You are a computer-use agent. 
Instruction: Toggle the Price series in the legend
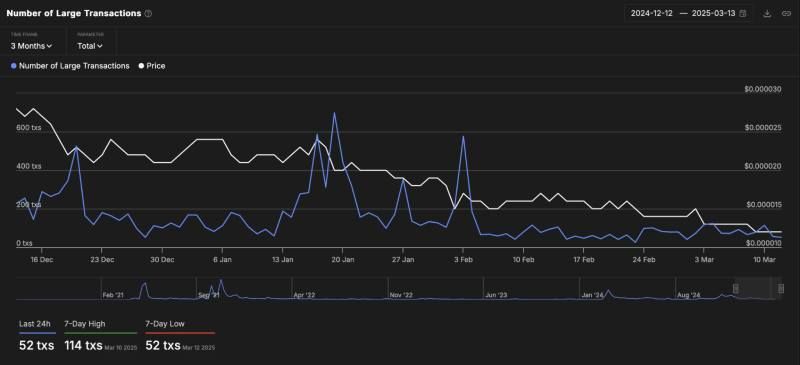[152, 66]
